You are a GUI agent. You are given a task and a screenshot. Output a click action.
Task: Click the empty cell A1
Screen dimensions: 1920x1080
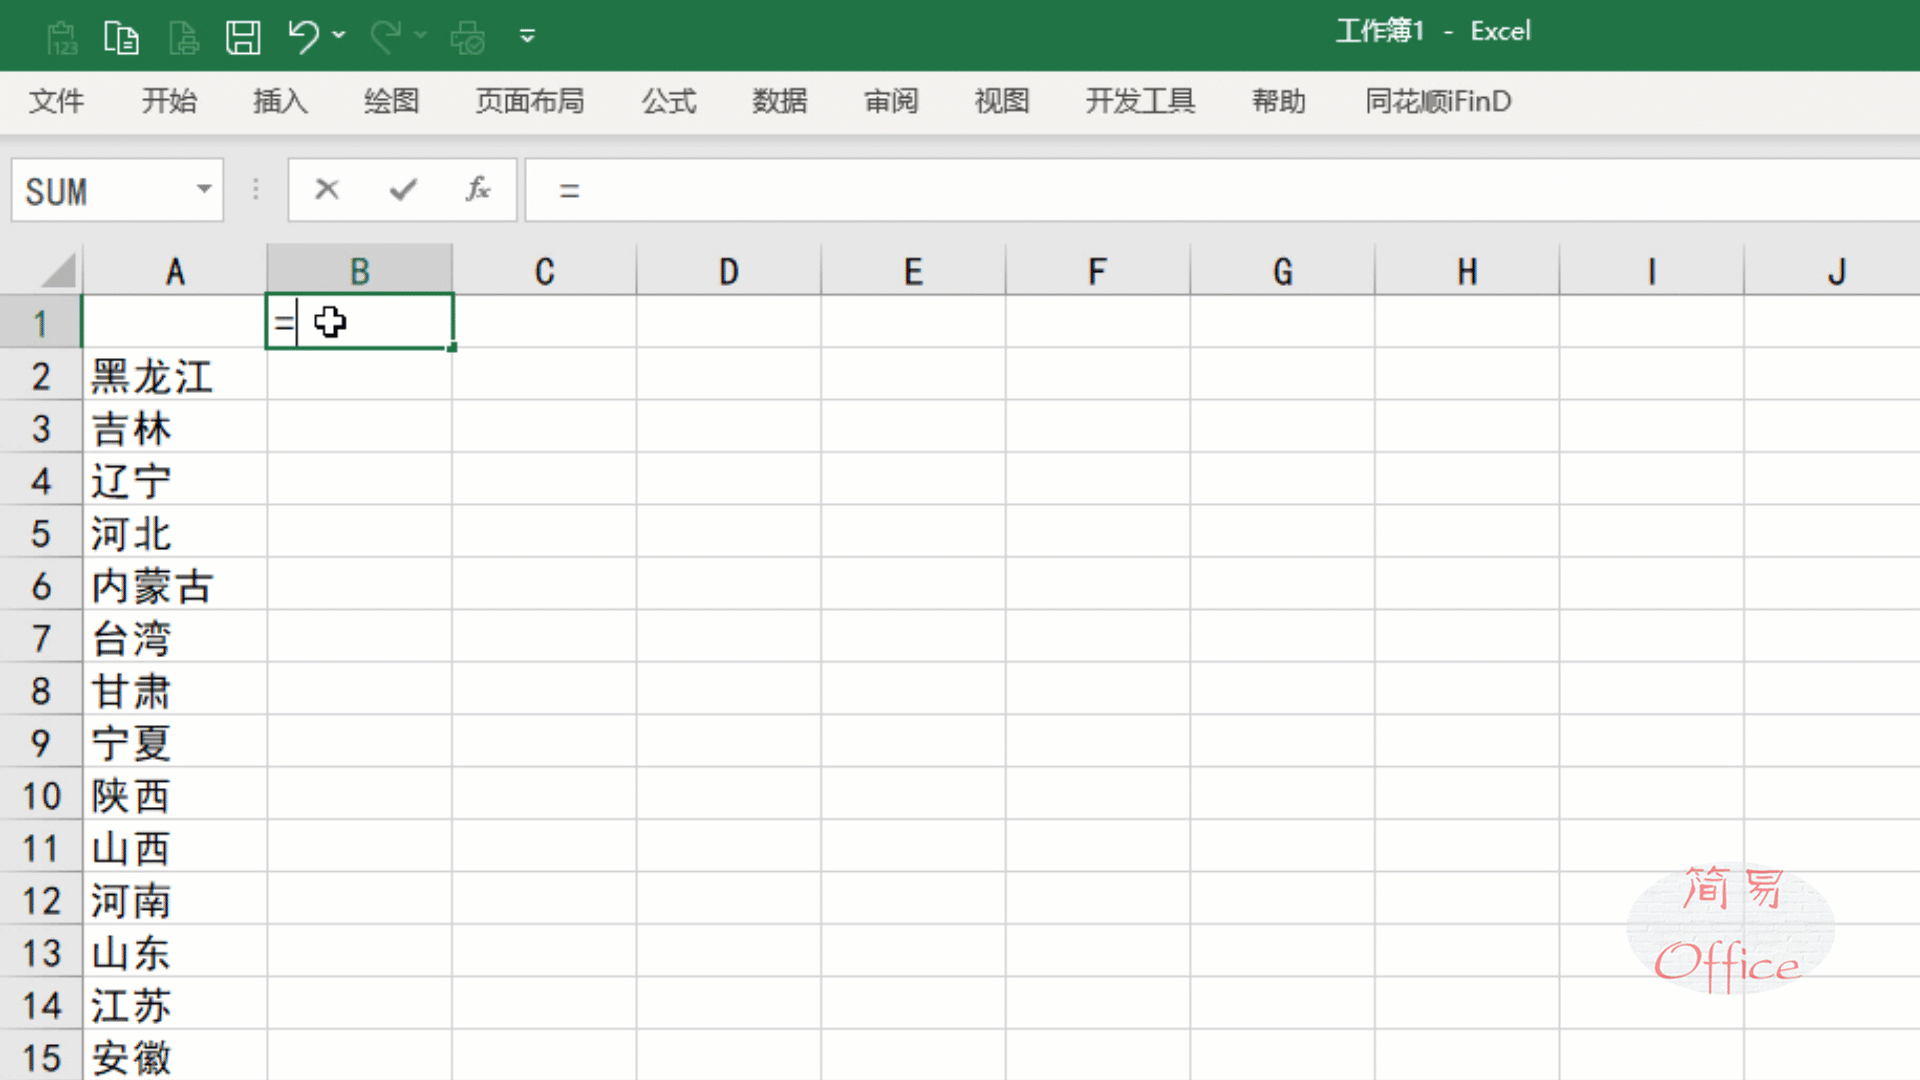point(174,322)
